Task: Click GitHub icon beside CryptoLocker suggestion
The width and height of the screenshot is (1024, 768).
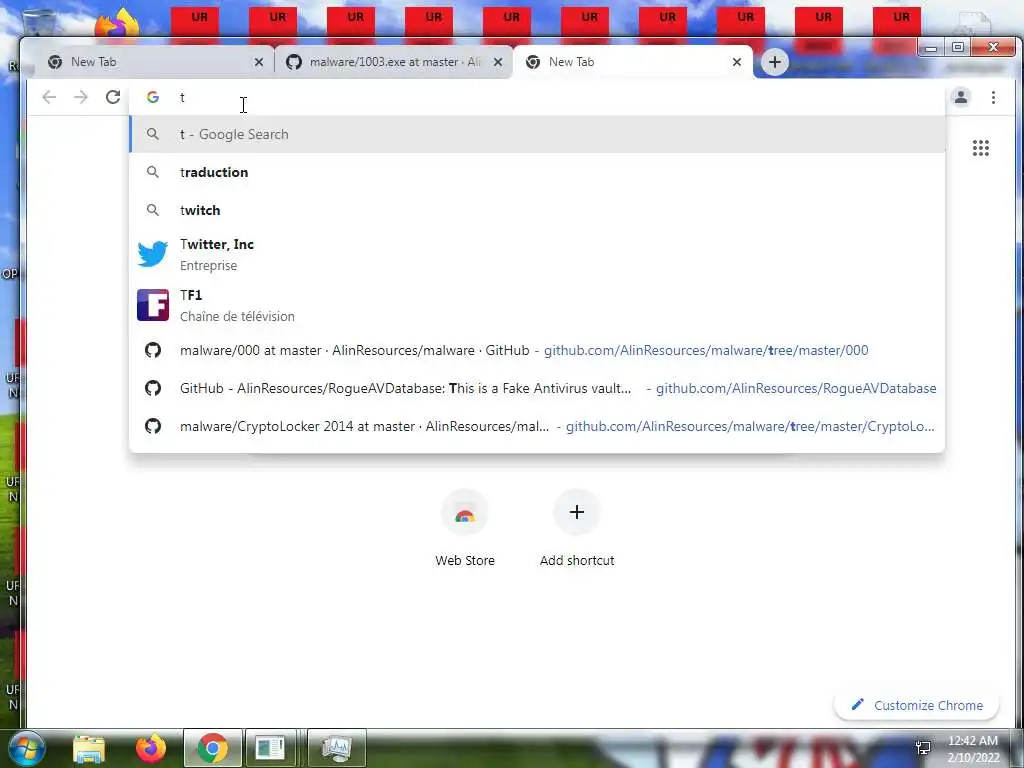Action: [153, 426]
